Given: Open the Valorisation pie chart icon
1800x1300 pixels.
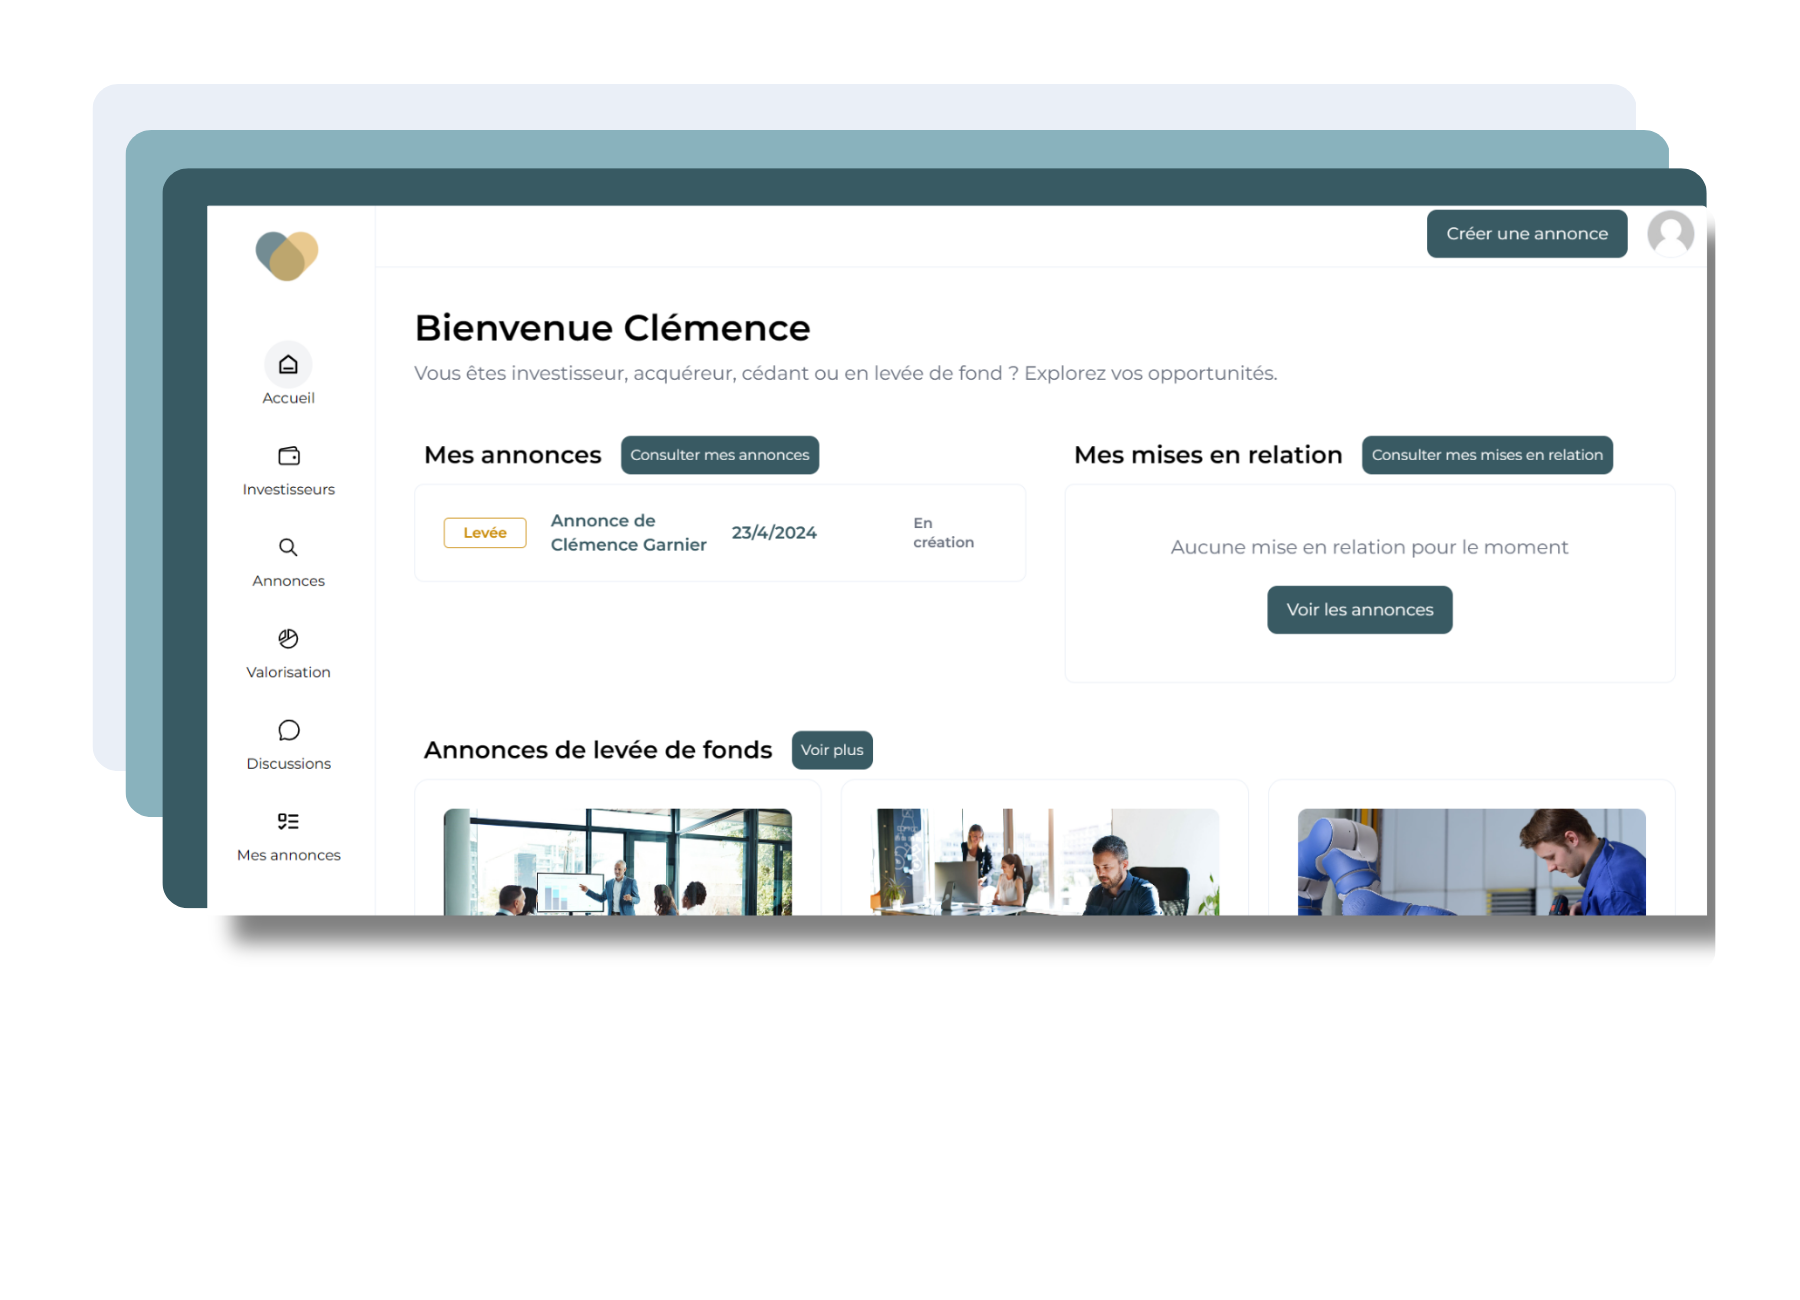Looking at the screenshot, I should 288,639.
